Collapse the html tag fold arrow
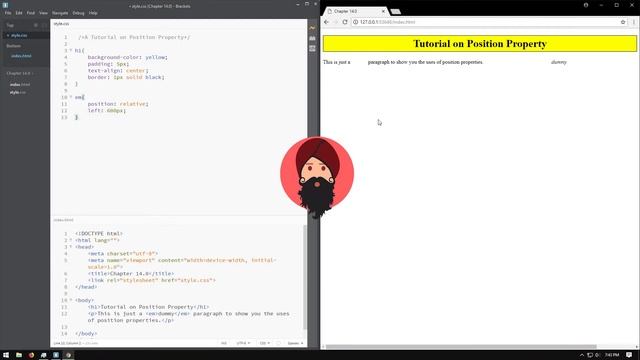The width and height of the screenshot is (640, 360). pyautogui.click(x=71, y=240)
